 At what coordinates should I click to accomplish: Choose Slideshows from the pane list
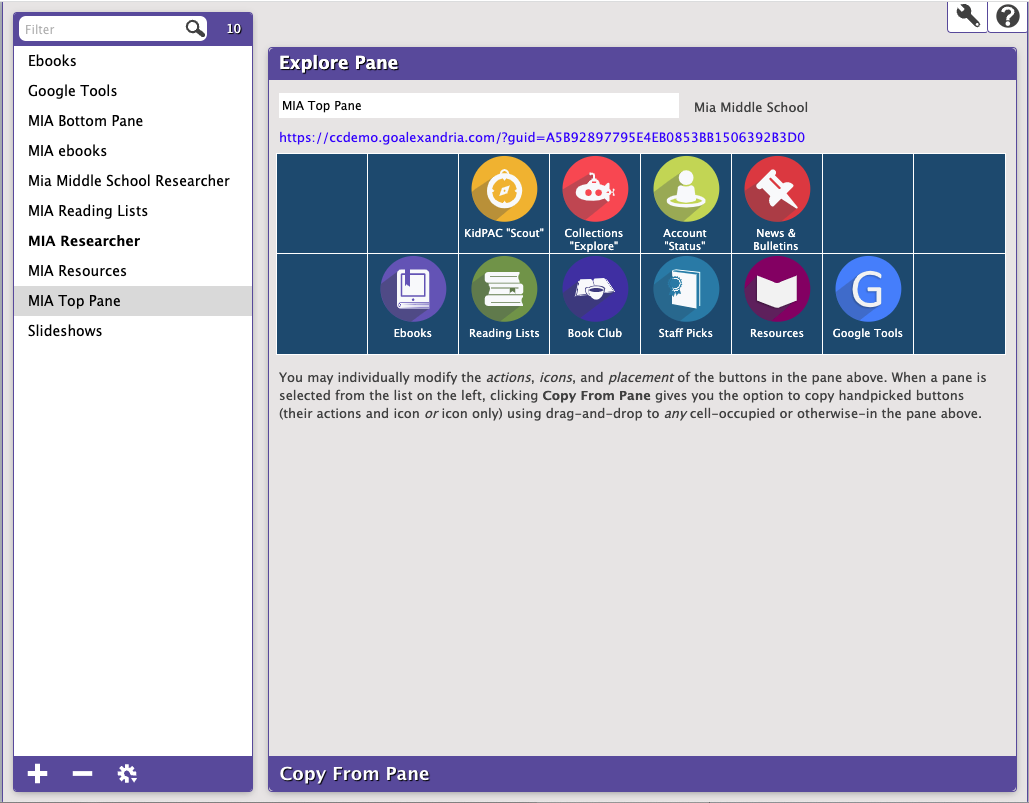coord(65,331)
